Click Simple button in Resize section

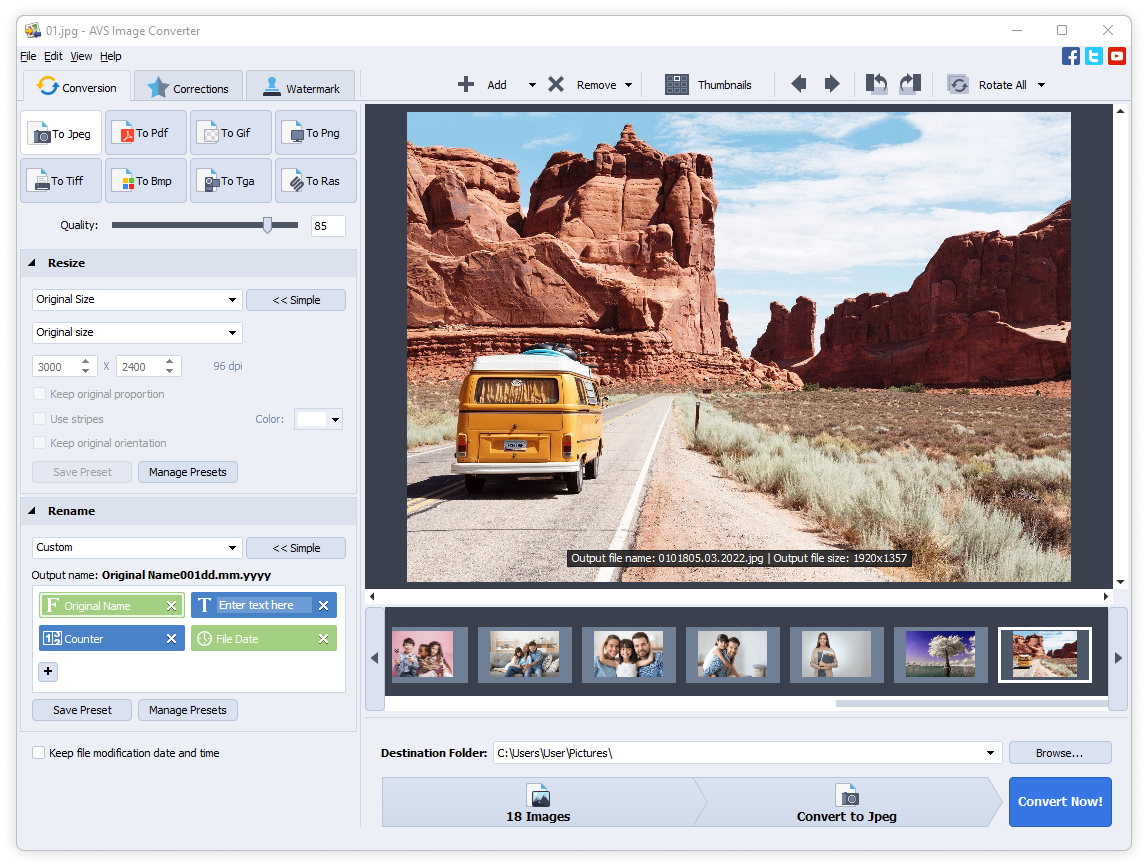tap(296, 300)
